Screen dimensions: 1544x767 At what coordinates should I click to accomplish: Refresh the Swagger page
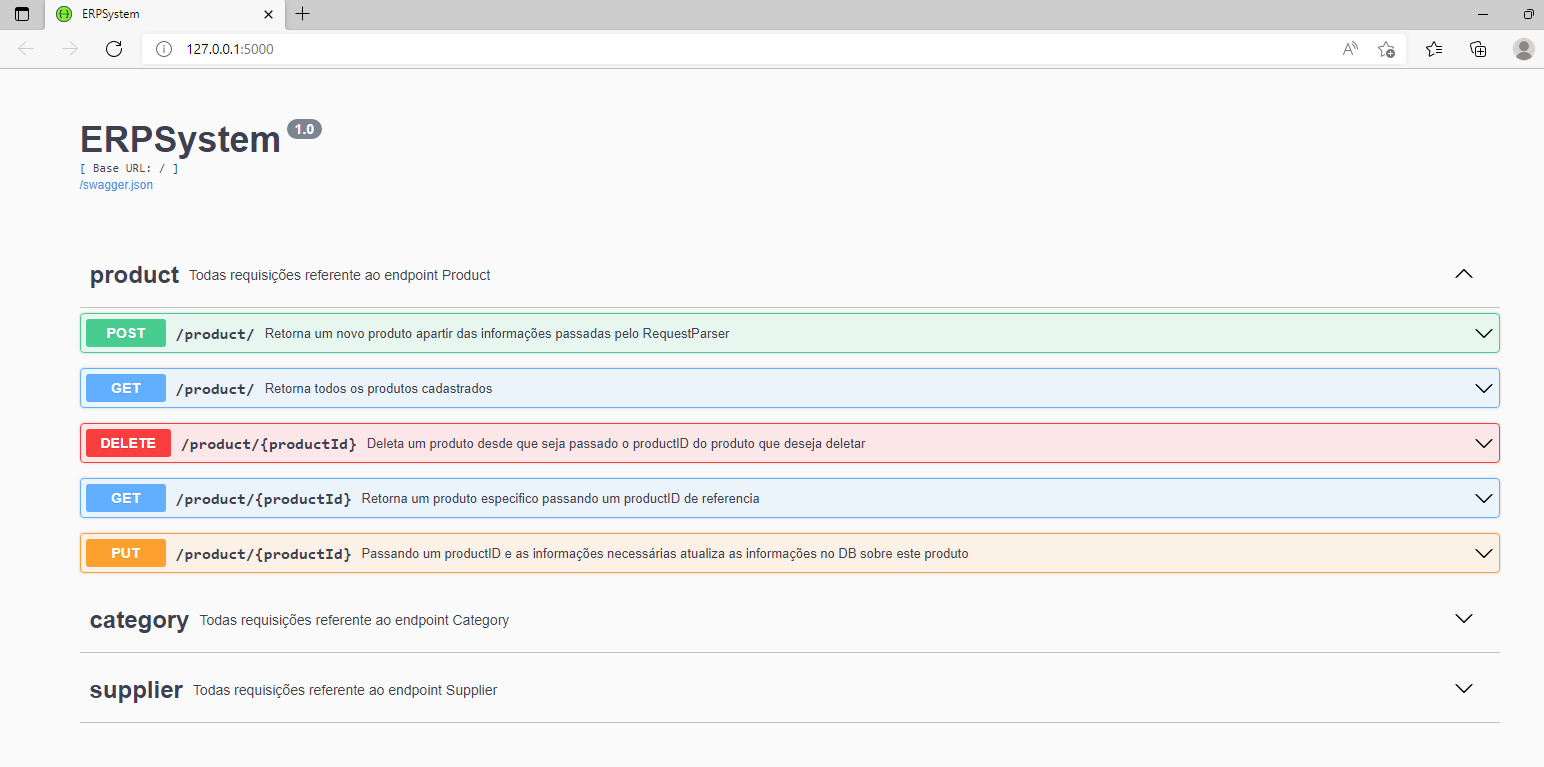click(113, 48)
